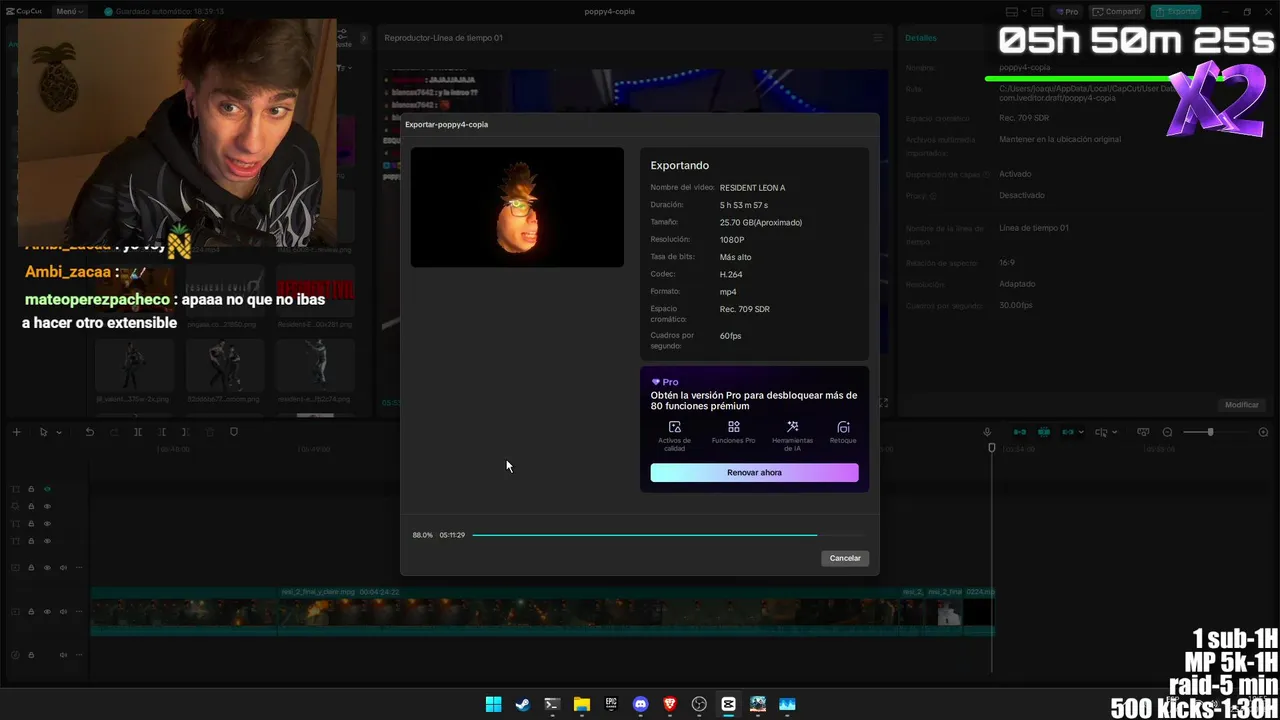
Task: Click the player fullscreen expand icon
Action: click(884, 403)
